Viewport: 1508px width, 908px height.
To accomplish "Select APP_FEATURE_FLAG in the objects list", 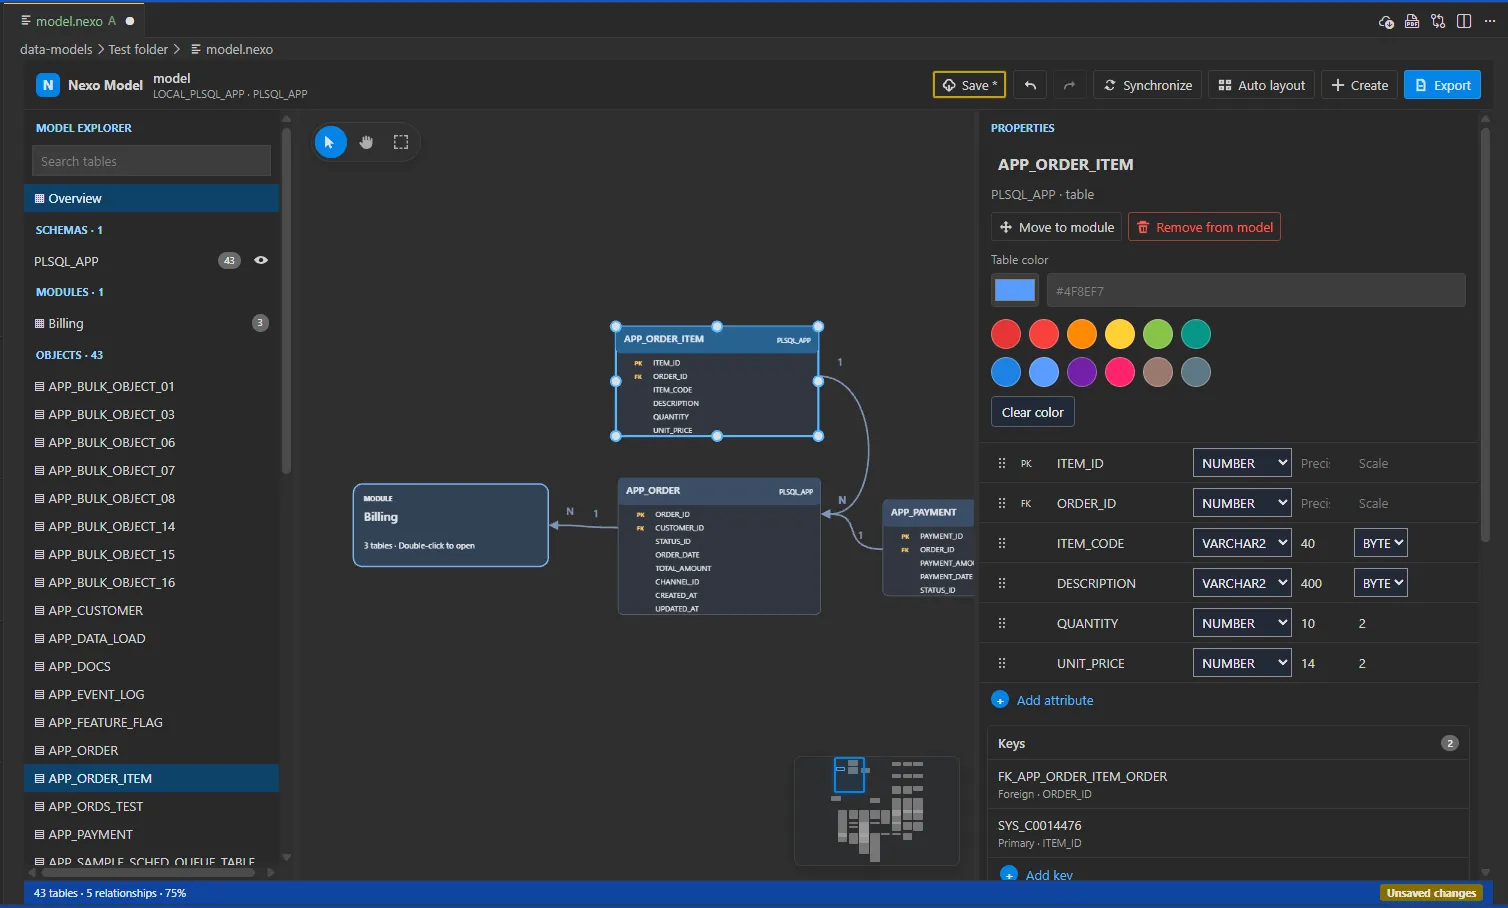I will [151, 722].
